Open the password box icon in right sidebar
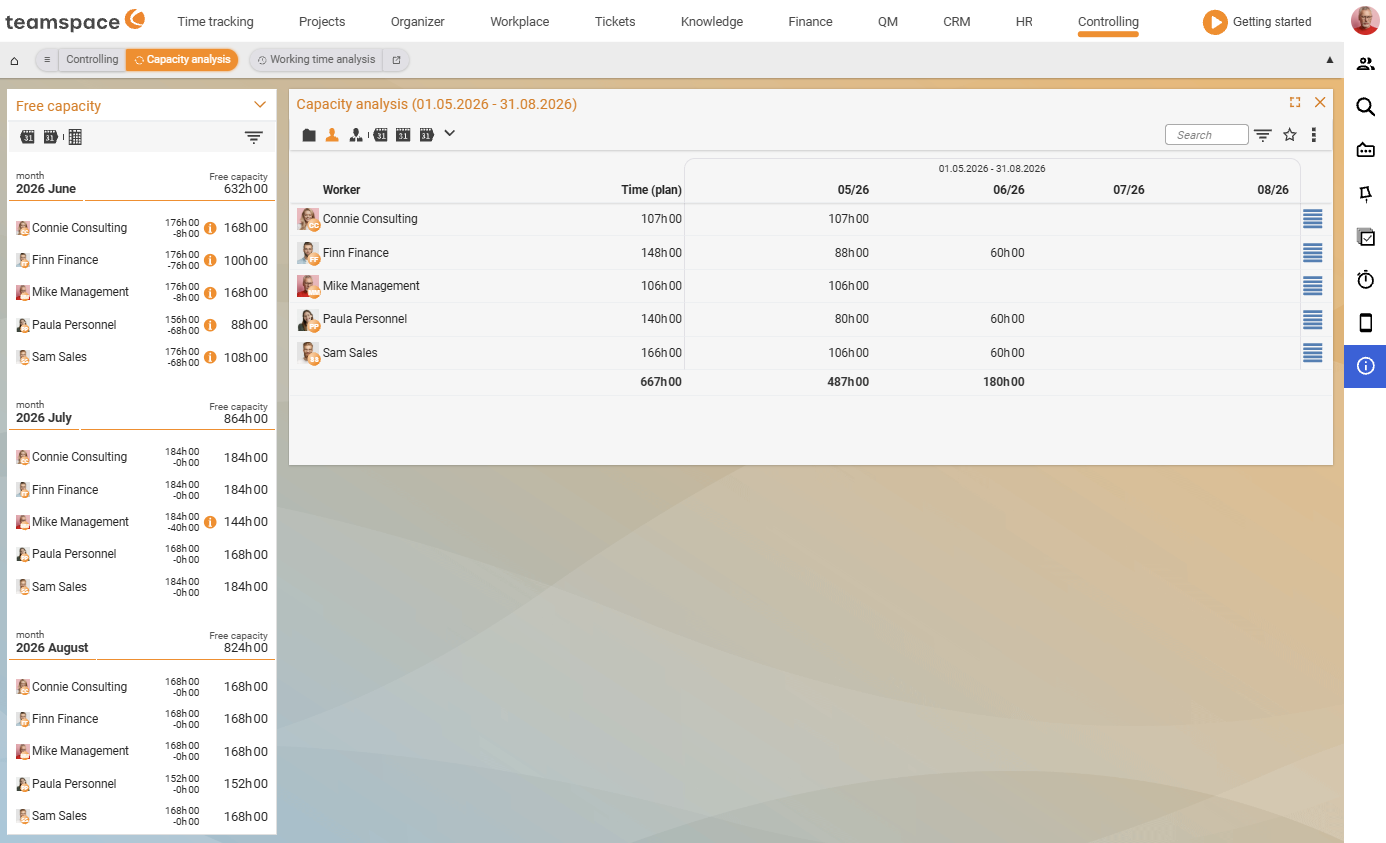 coord(1365,150)
